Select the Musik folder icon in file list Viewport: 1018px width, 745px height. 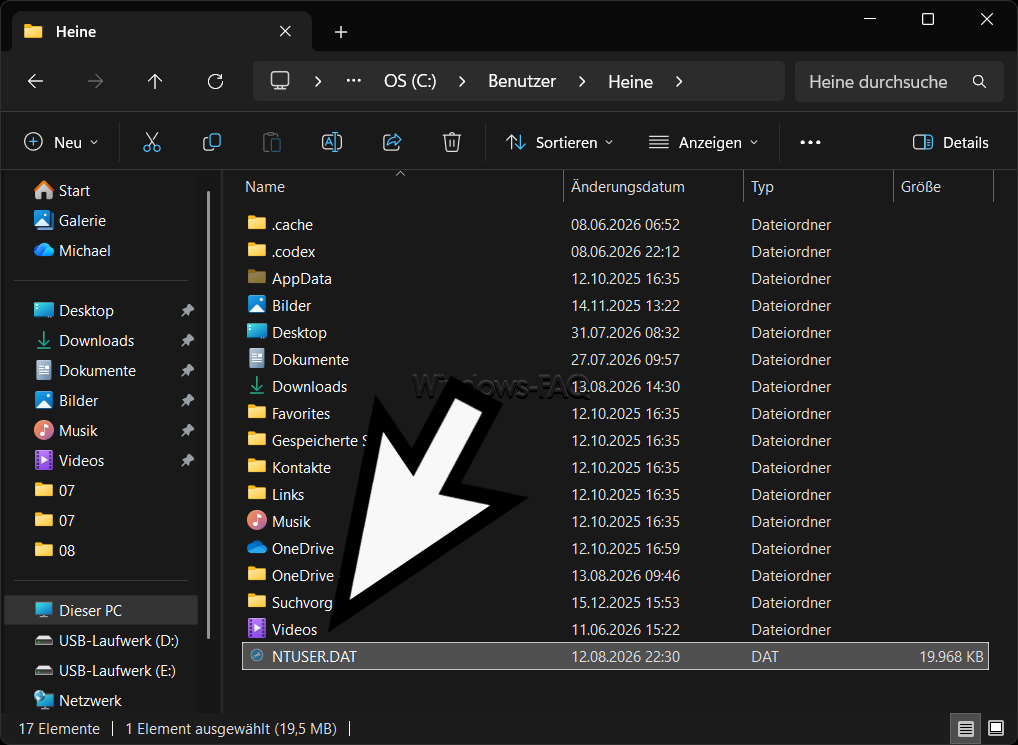(x=257, y=520)
